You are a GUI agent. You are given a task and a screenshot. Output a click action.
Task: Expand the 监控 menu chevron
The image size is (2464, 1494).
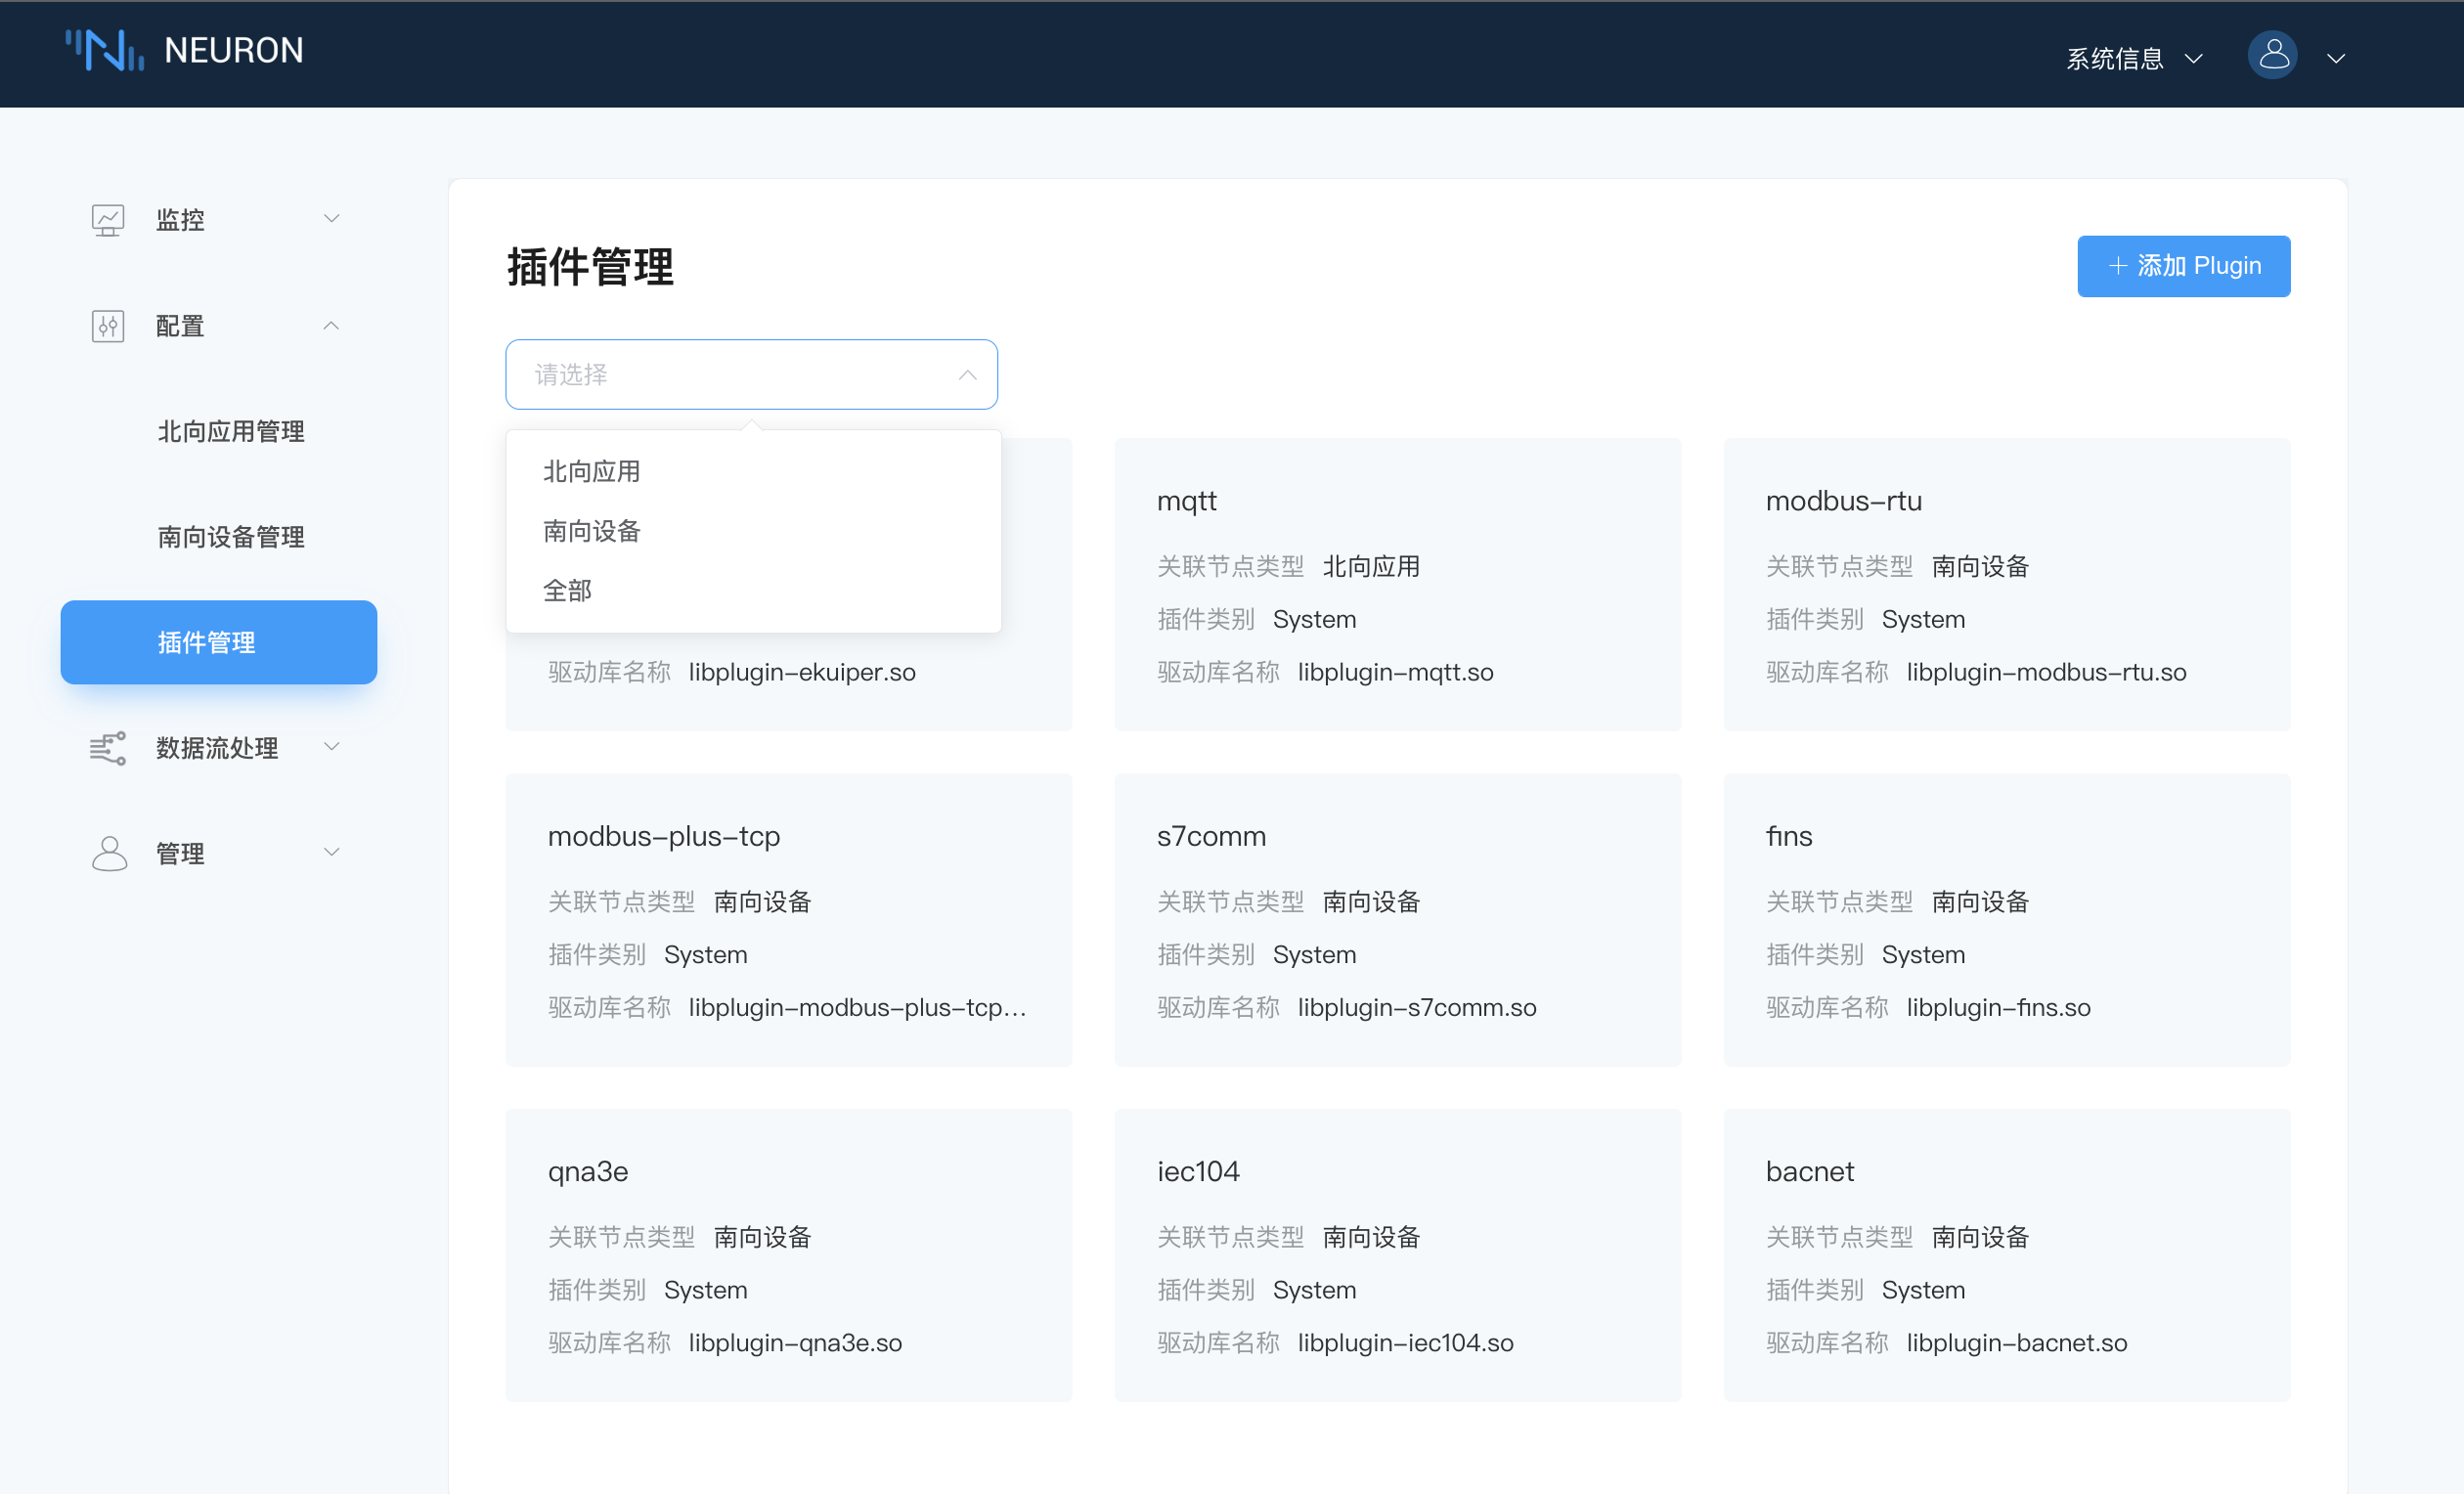[x=331, y=218]
